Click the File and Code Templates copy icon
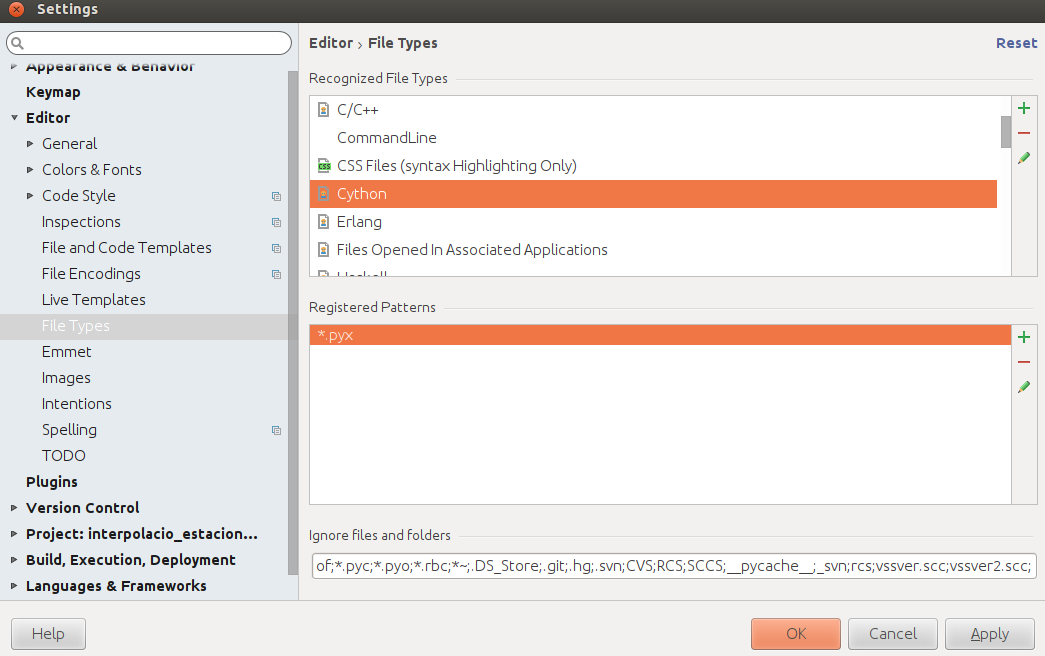Viewport: 1045px width, 656px height. (276, 248)
